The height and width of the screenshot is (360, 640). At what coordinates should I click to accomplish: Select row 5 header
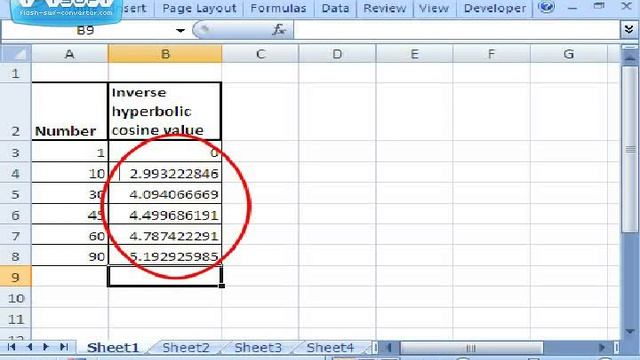point(16,194)
